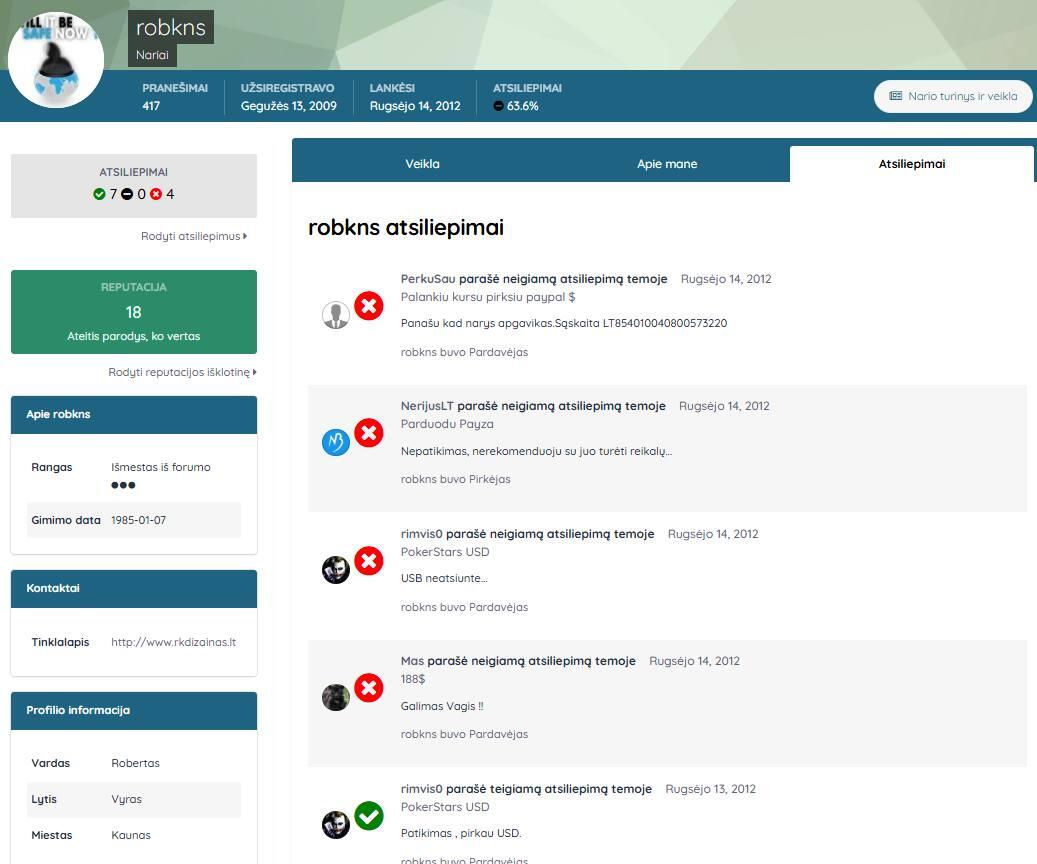Open Palankiu kursu pirksiu paypal $ topic
The image size is (1037, 864).
pos(488,297)
